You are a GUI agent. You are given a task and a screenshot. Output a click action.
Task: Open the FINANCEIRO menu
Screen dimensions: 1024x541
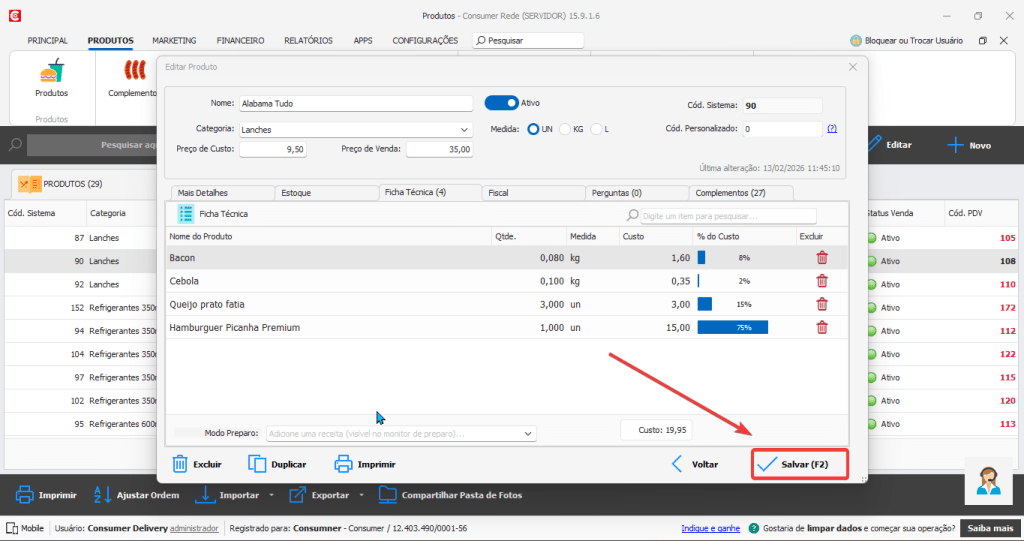(240, 41)
